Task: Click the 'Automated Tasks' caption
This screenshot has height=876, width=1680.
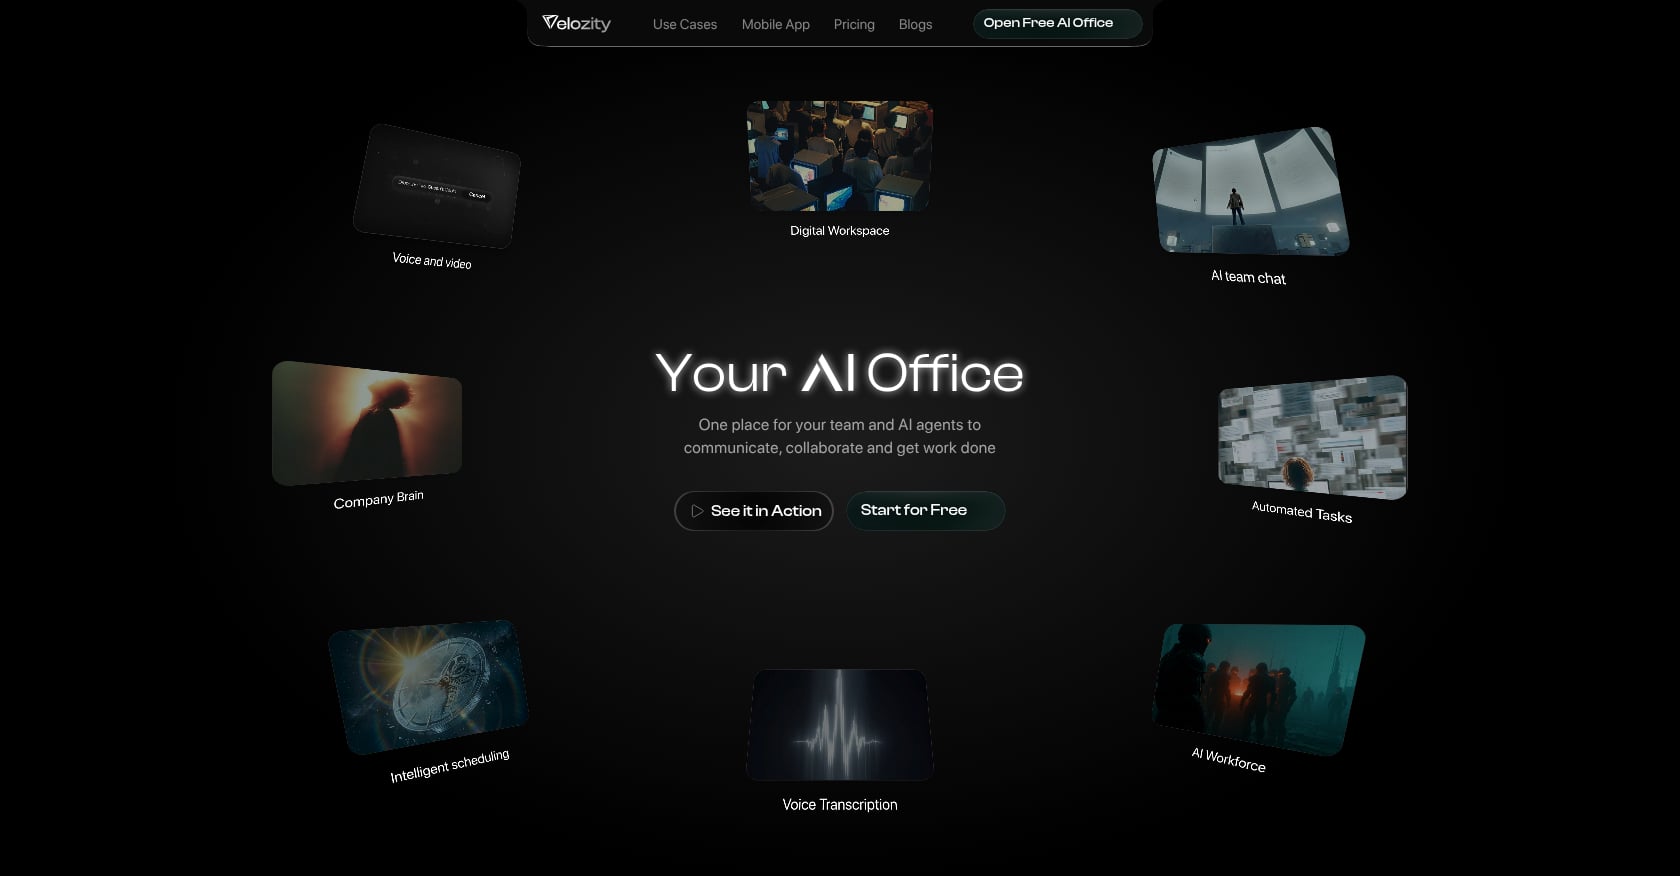Action: 1302,512
